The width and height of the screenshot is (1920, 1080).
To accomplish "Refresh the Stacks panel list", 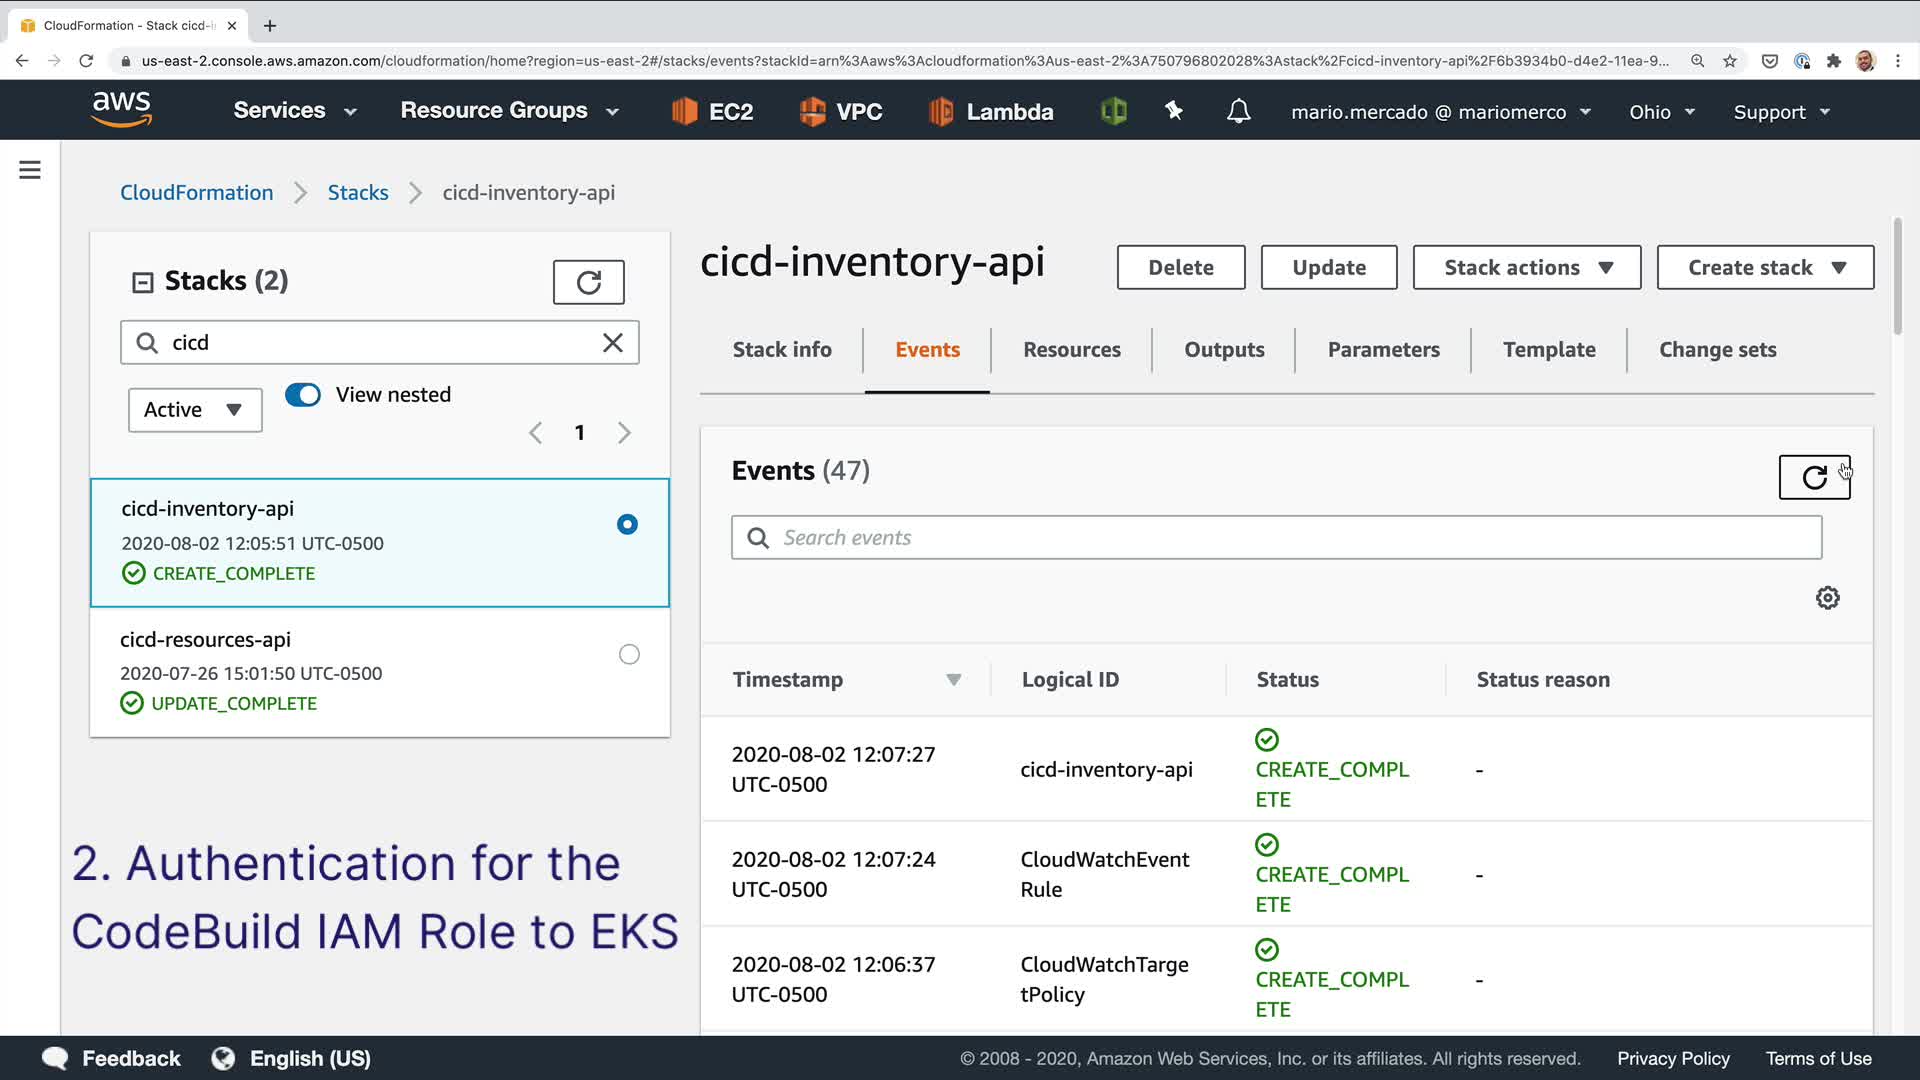I will (x=588, y=282).
